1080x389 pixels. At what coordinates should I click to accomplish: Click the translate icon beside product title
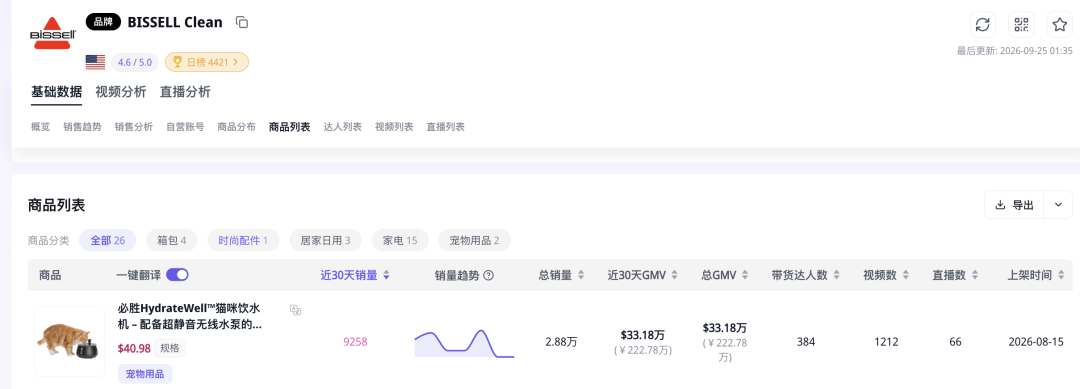point(295,310)
